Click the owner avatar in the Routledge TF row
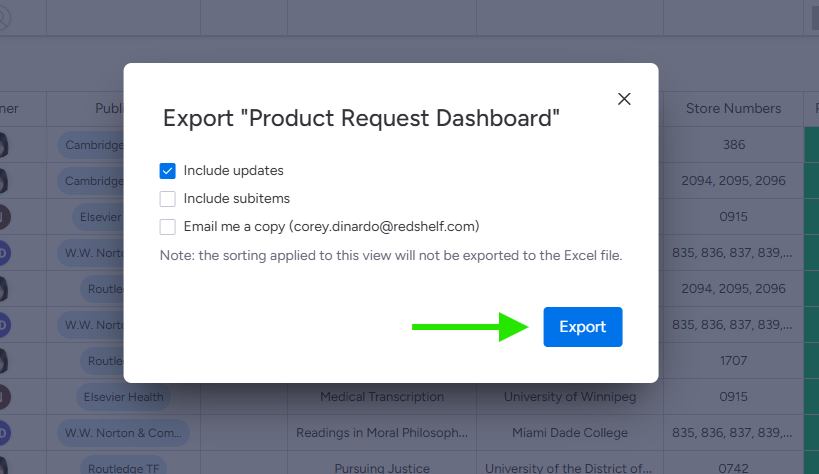 click(x=4, y=467)
